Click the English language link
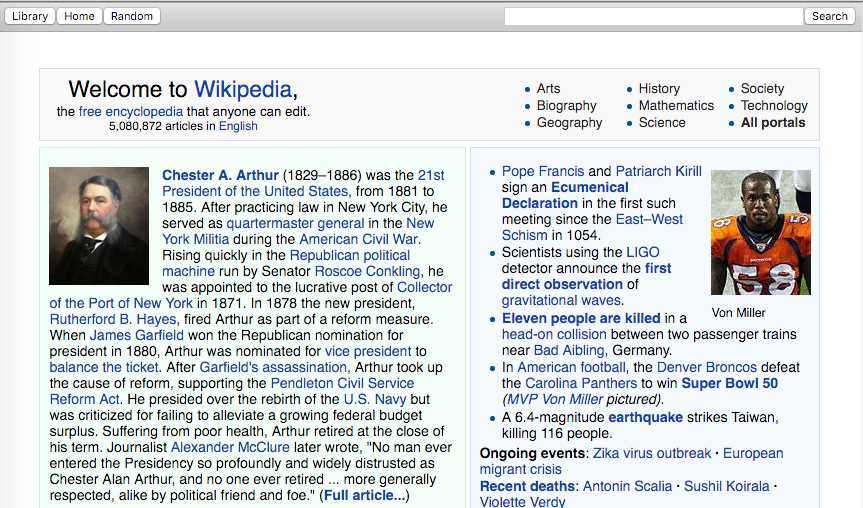863x508 pixels. point(238,126)
